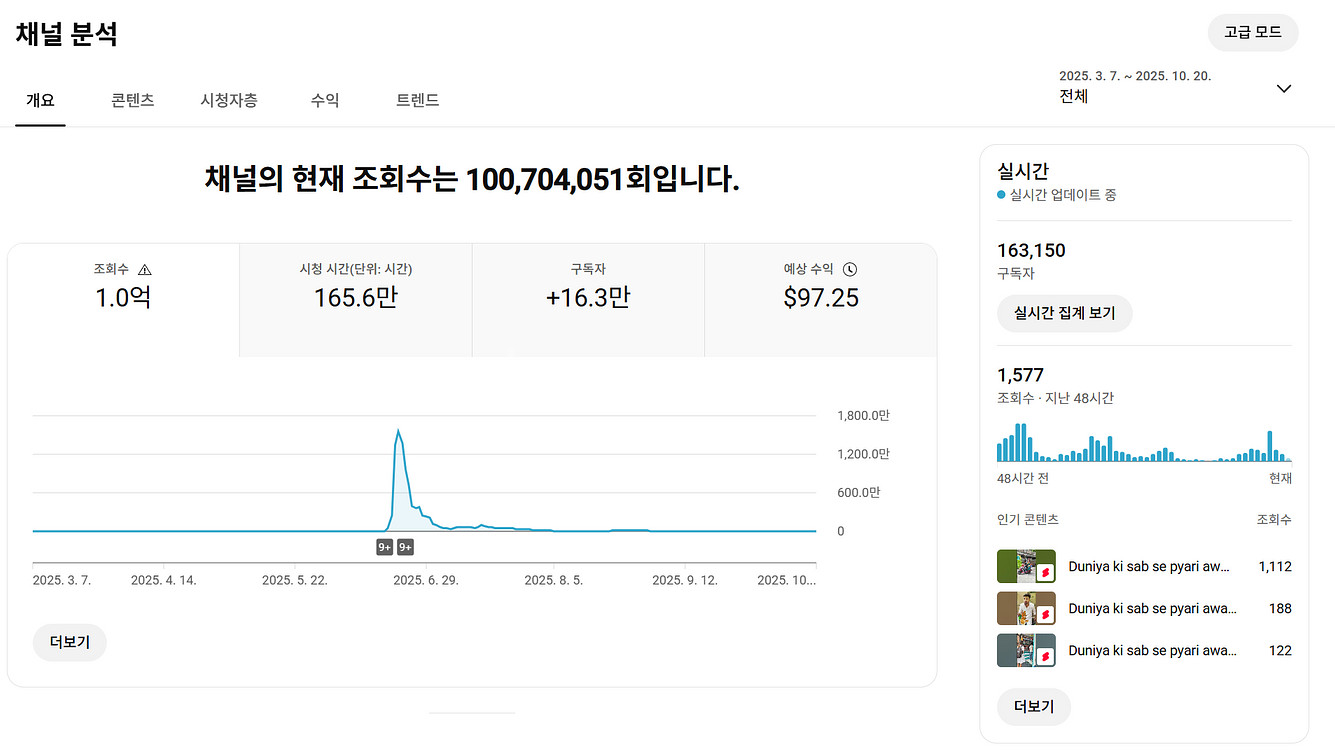The height and width of the screenshot is (750, 1335).
Task: Switch to the 시청자층 tab
Action: (x=229, y=100)
